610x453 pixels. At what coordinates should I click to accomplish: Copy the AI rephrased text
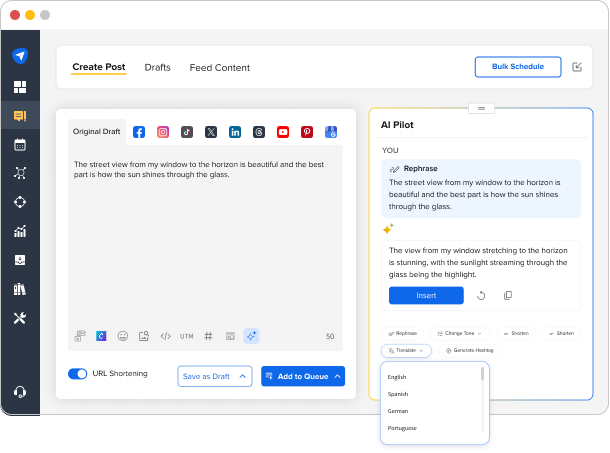508,296
